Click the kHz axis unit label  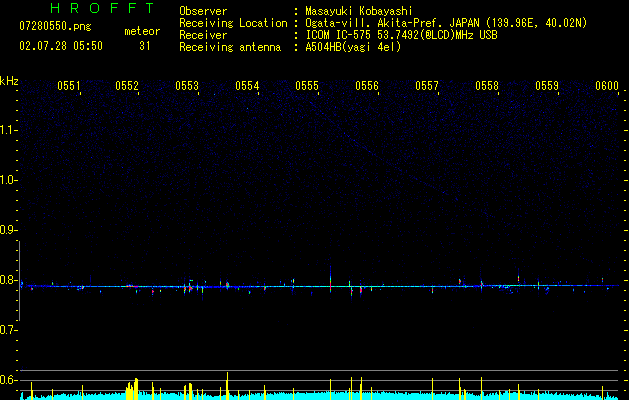pyautogui.click(x=9, y=81)
